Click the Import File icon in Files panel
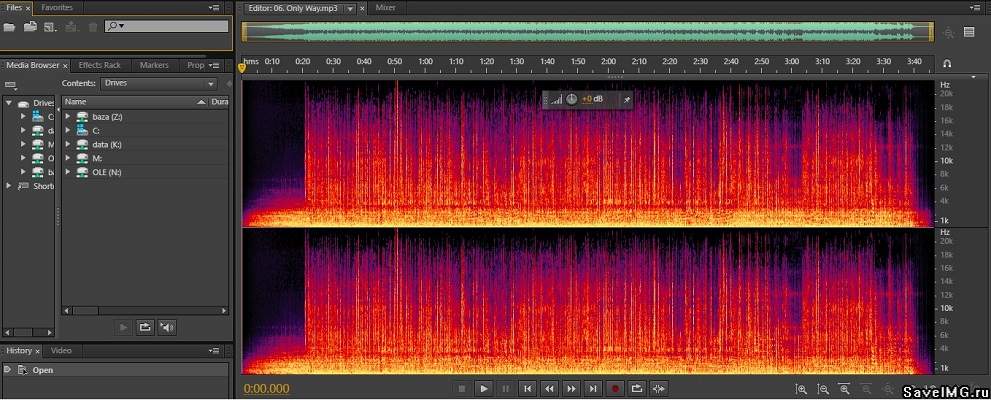Viewport: 991px width, 400px height. pos(30,26)
